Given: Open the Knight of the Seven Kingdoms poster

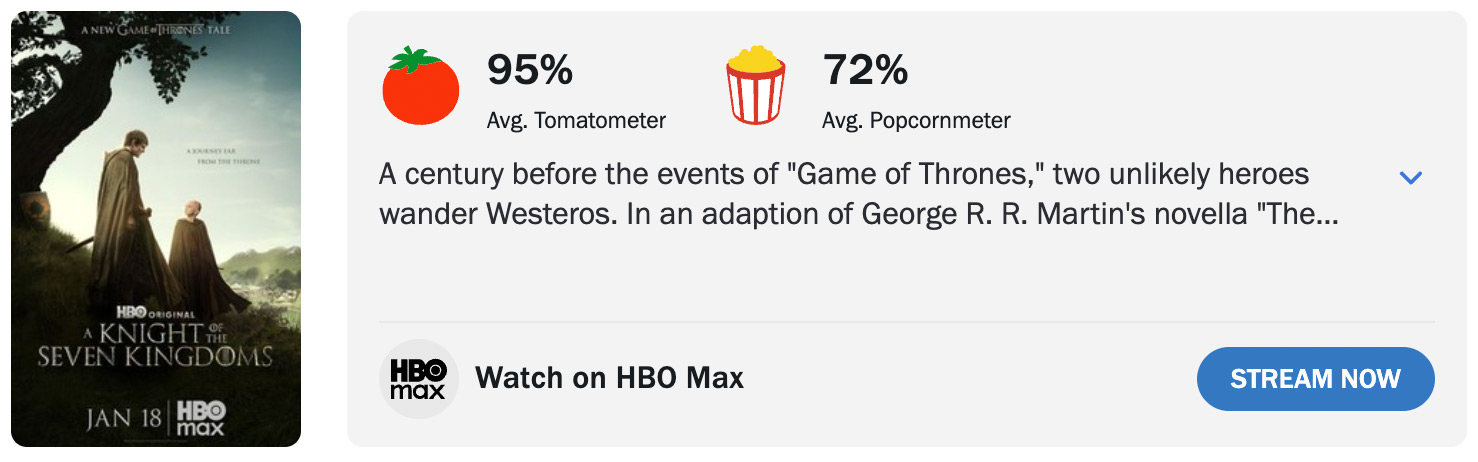Looking at the screenshot, I should (156, 229).
